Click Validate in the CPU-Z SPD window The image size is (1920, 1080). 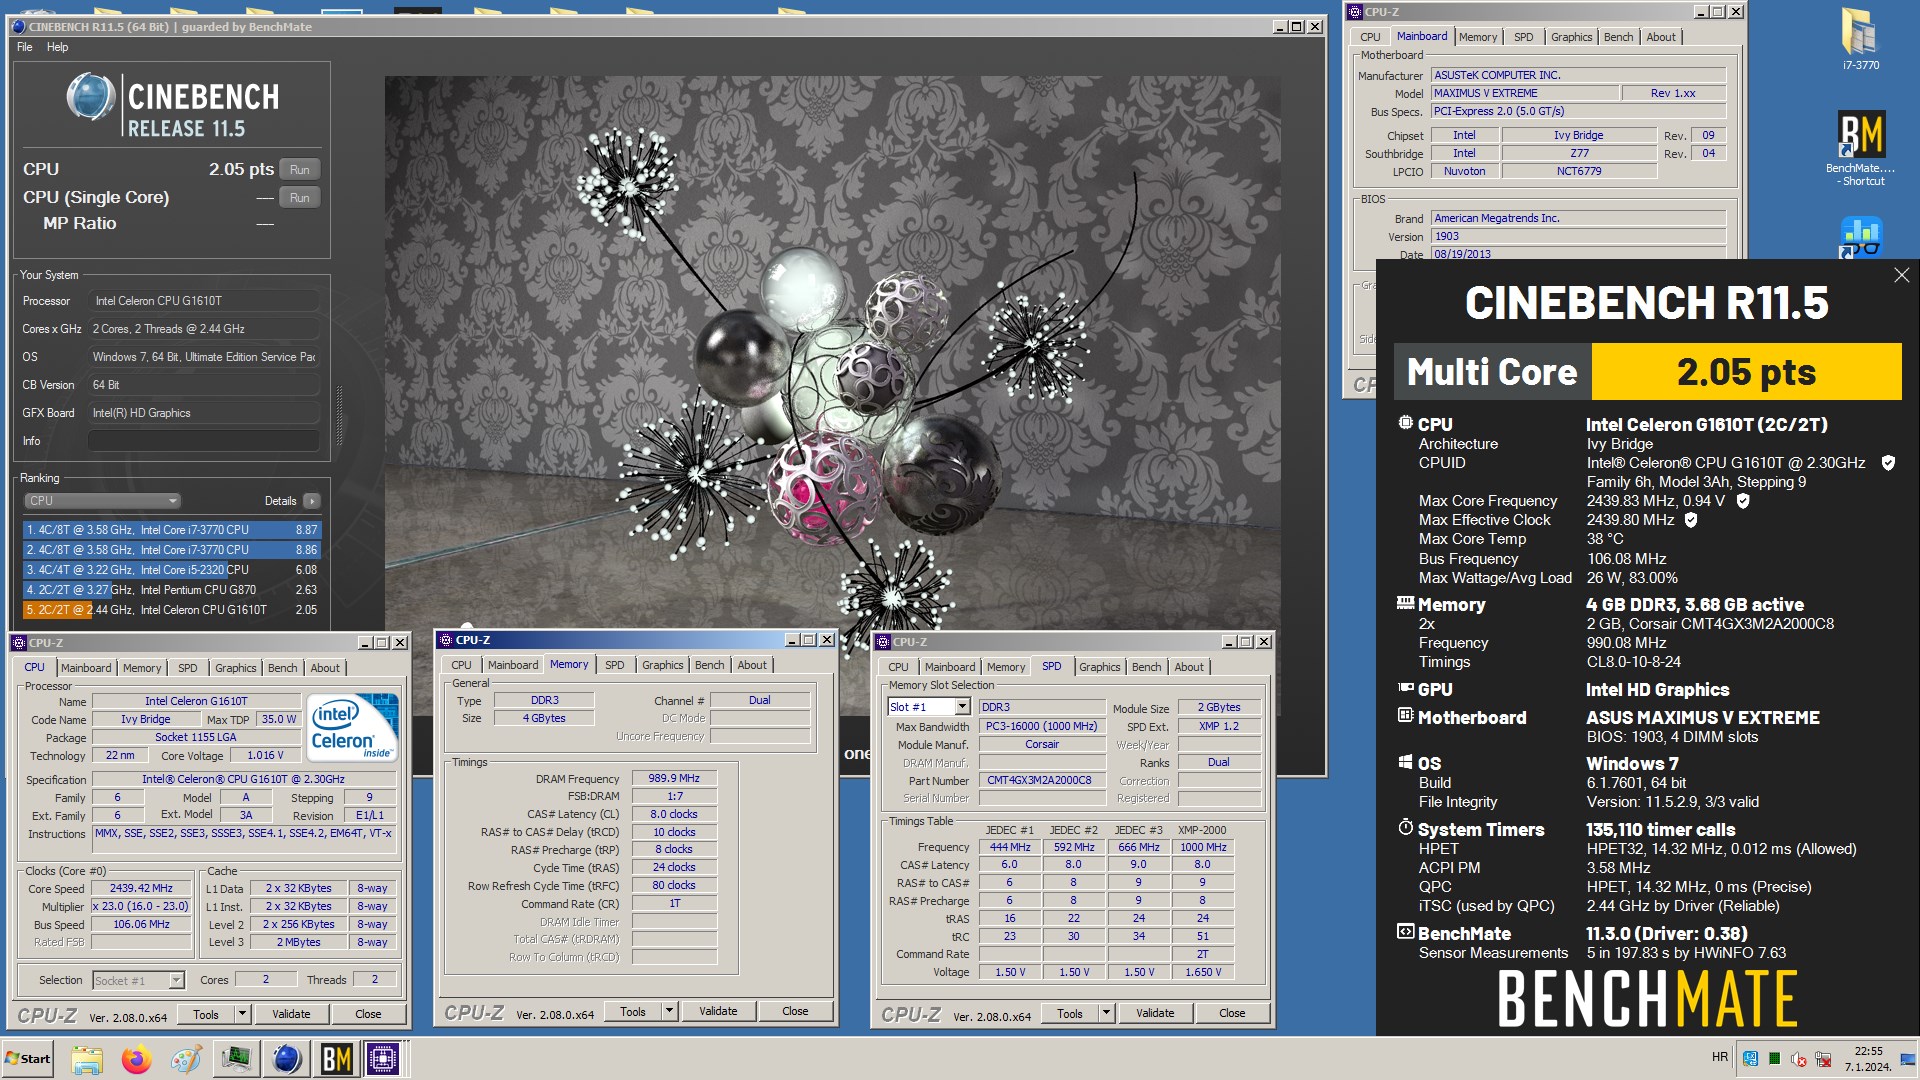1155,1014
